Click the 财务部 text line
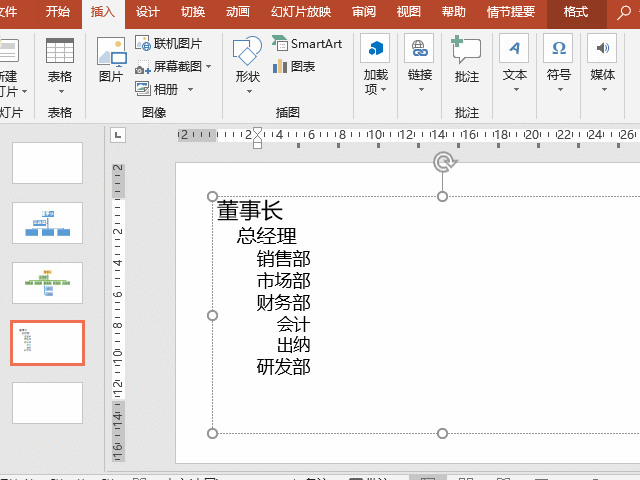Image resolution: width=640 pixels, height=480 pixels. pyautogui.click(x=284, y=303)
